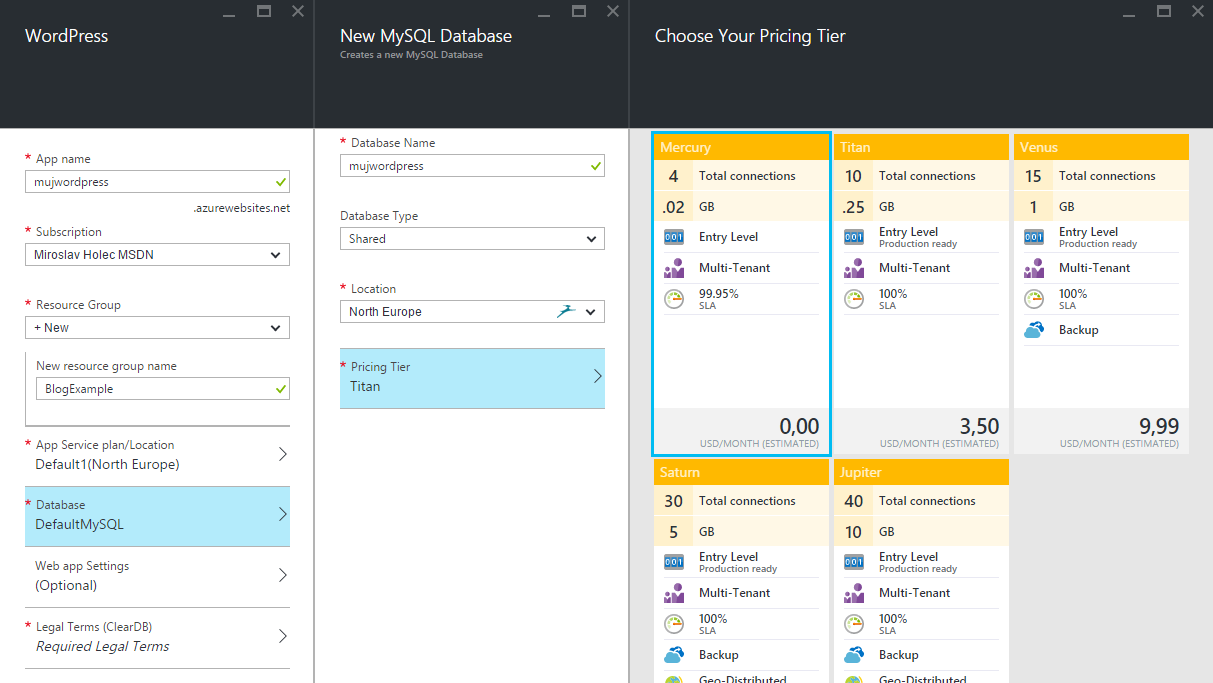
Task: Pick the Venus pricing tier header
Action: coord(1101,147)
